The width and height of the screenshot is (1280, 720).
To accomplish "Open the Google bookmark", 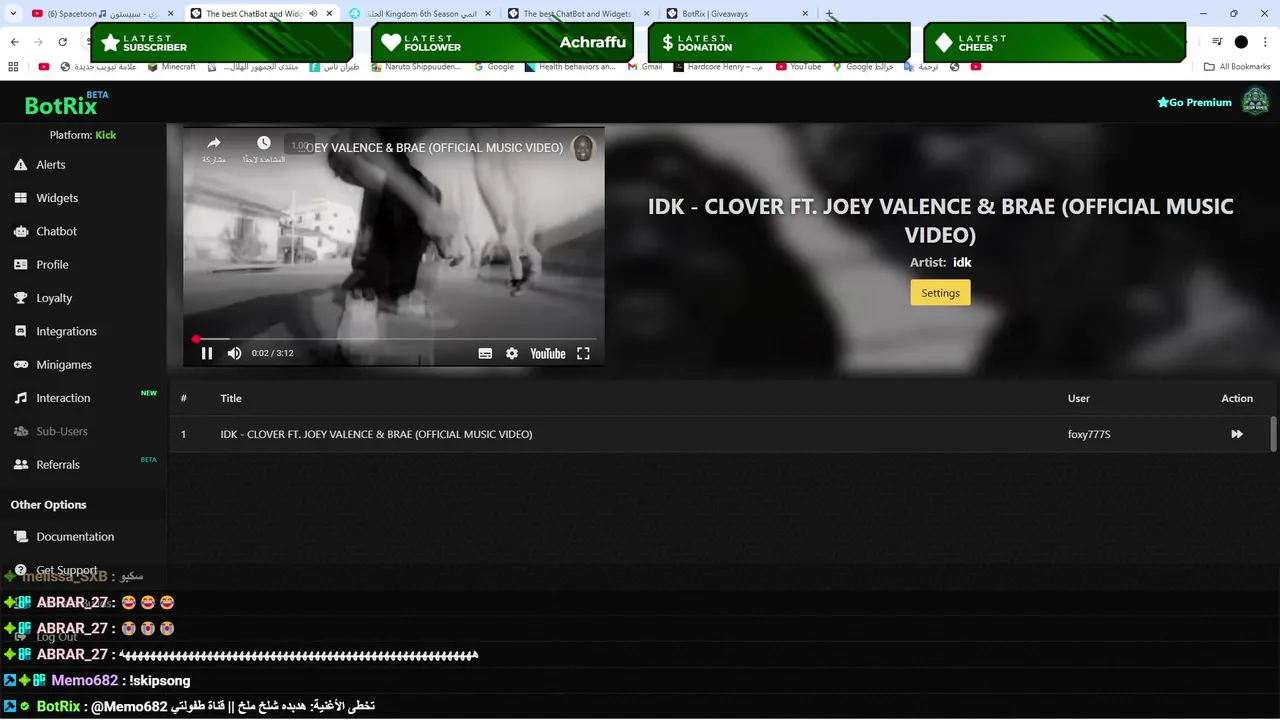I will (x=493, y=67).
